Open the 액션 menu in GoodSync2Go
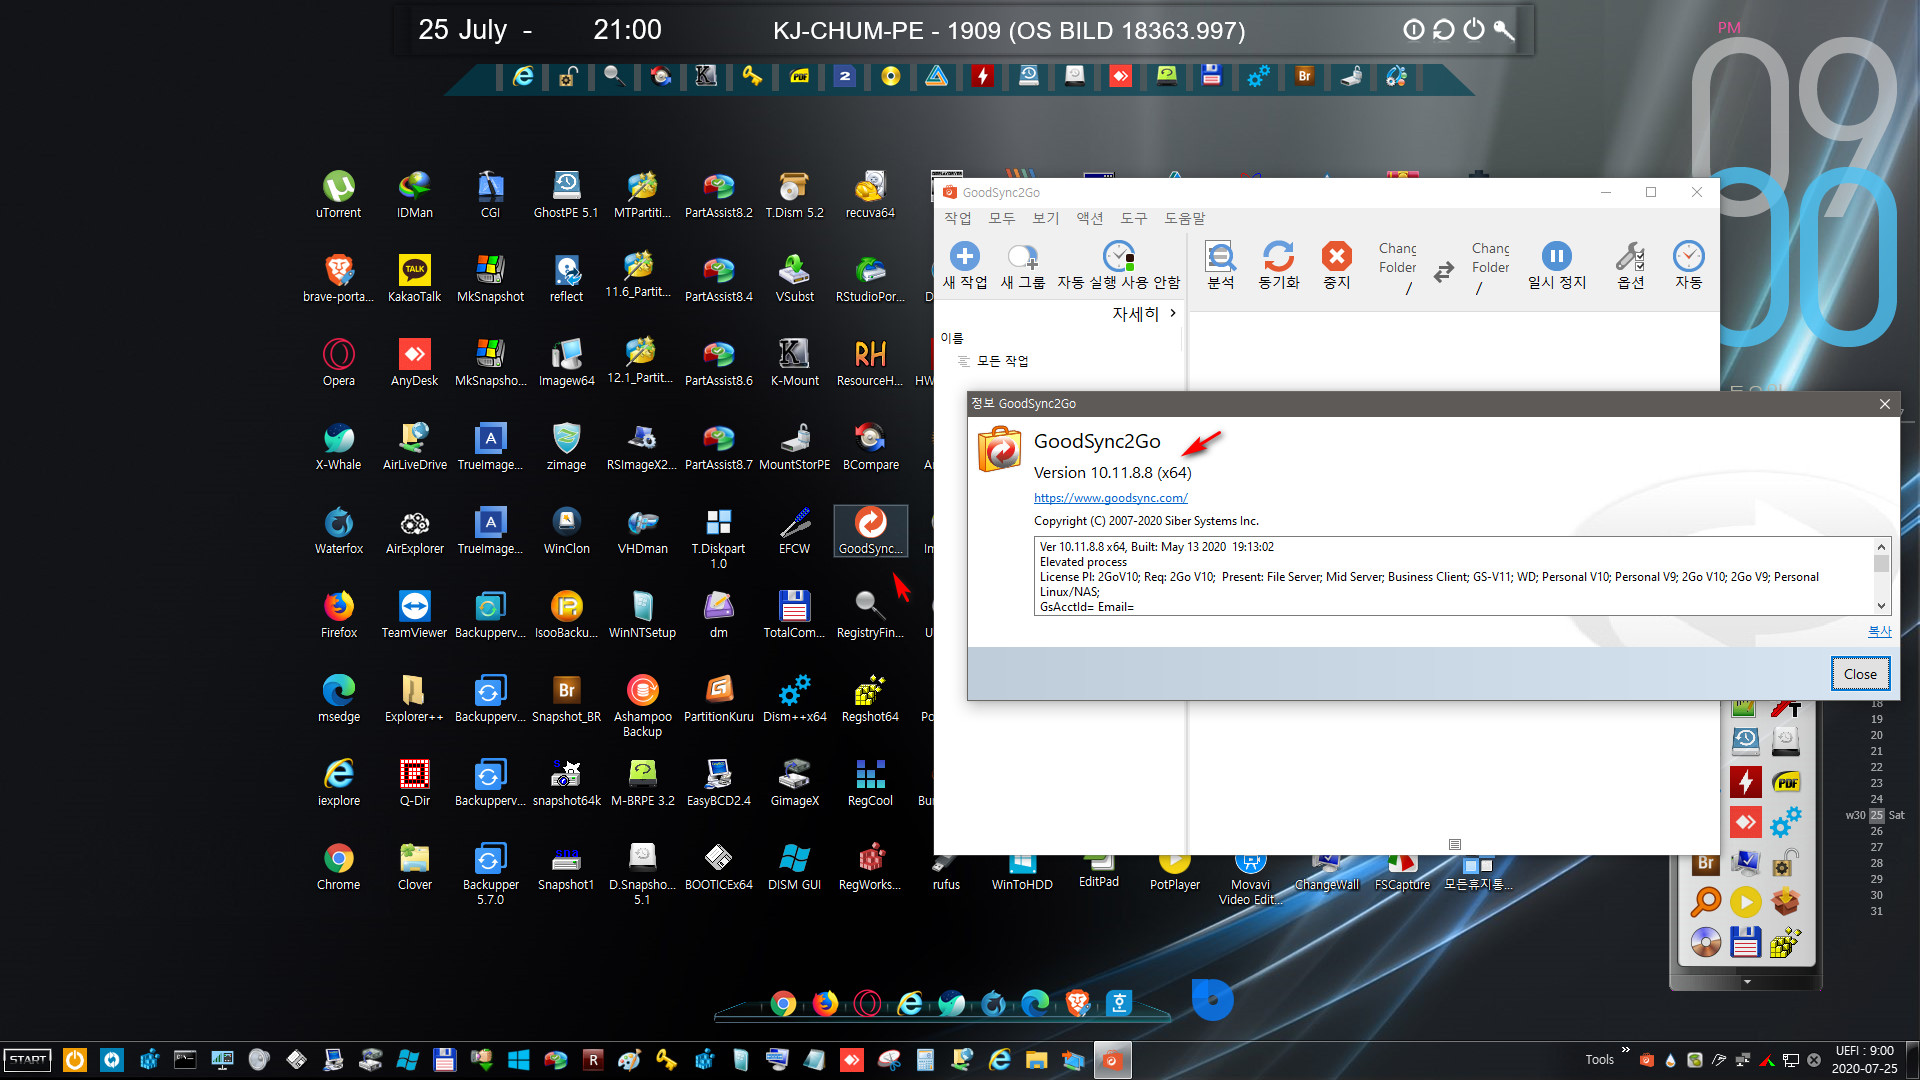This screenshot has width=1920, height=1080. click(1089, 218)
